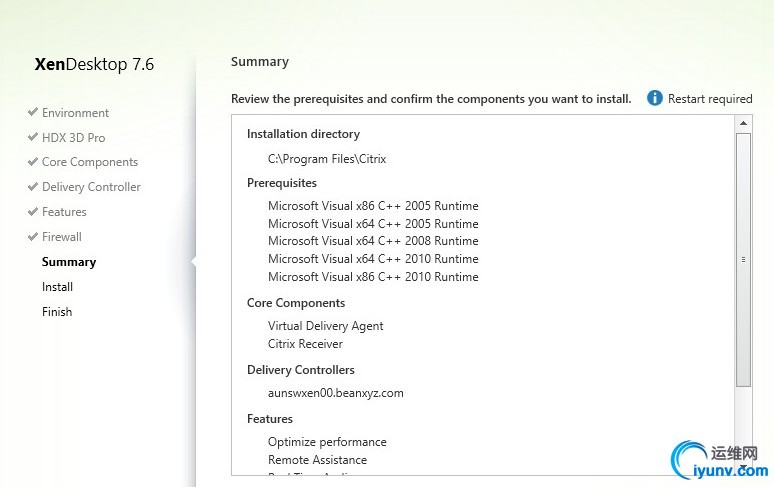Screen dimensions: 774x487
Task: Go to the Environment step
Action: coord(75,113)
